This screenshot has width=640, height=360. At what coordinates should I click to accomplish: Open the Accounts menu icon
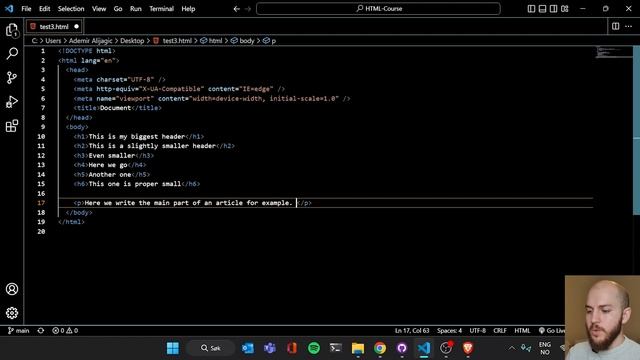(x=12, y=289)
